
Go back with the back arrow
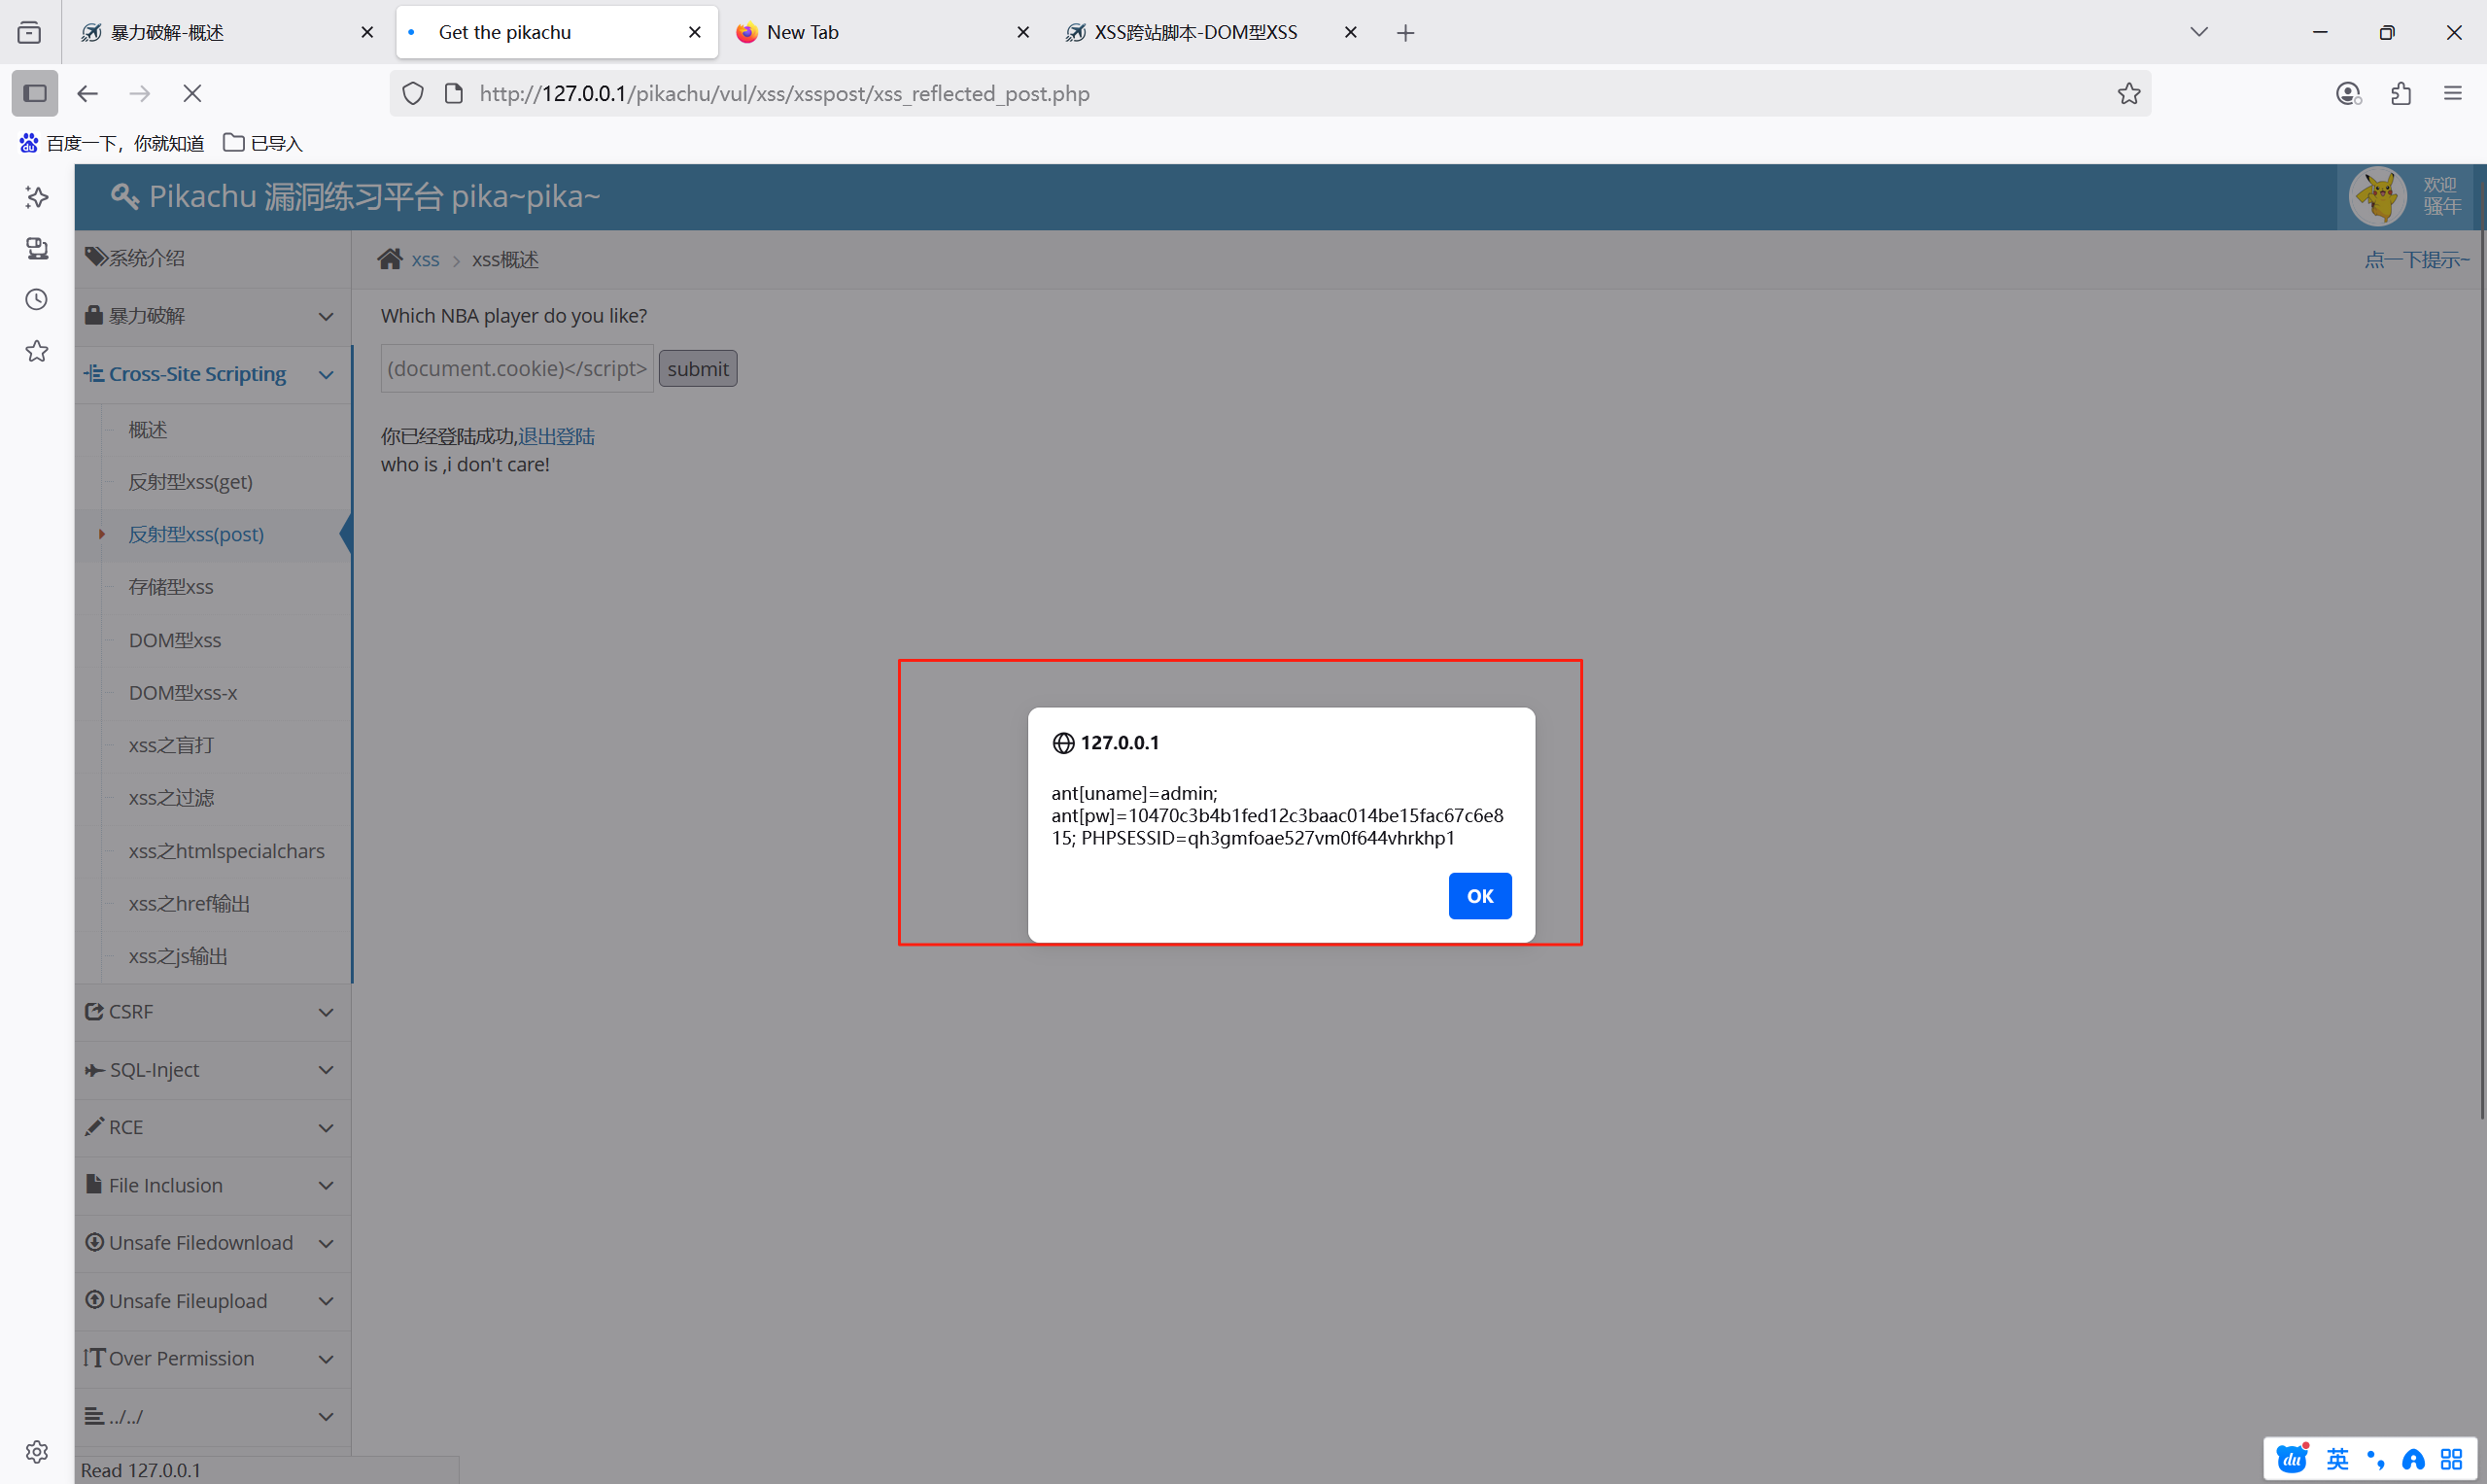88,93
